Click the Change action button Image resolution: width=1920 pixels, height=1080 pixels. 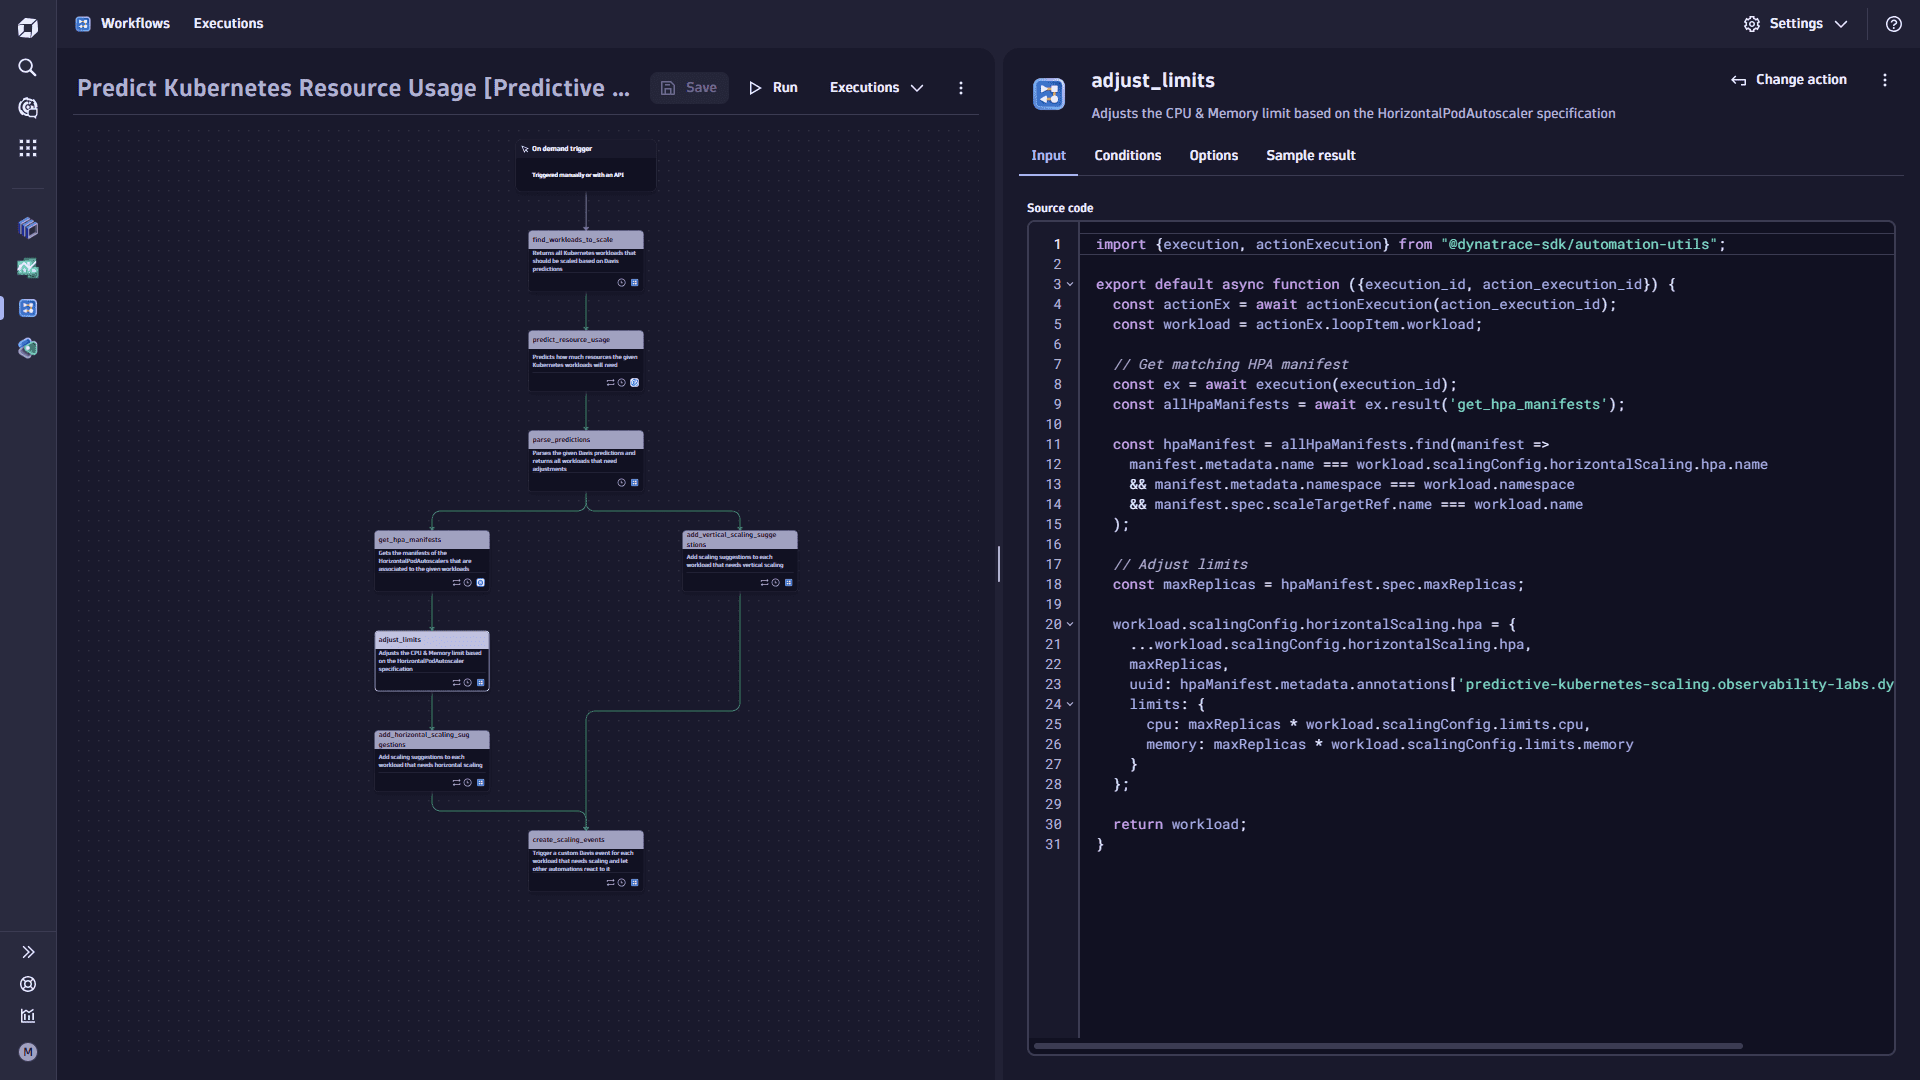coord(1789,80)
